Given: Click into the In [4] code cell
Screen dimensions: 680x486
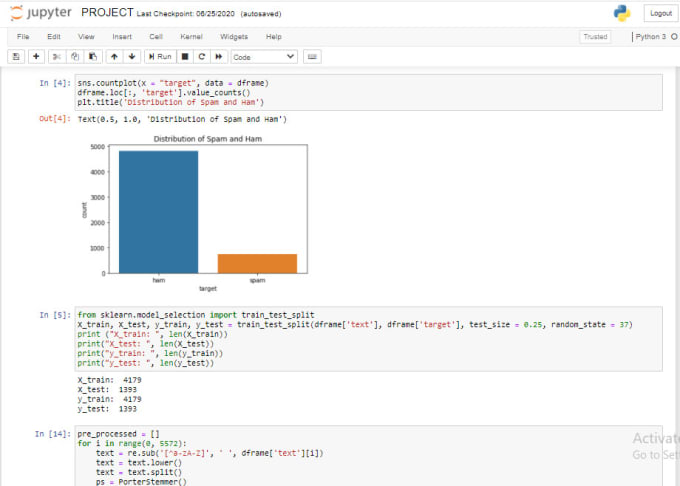Looking at the screenshot, I should click(x=369, y=92).
